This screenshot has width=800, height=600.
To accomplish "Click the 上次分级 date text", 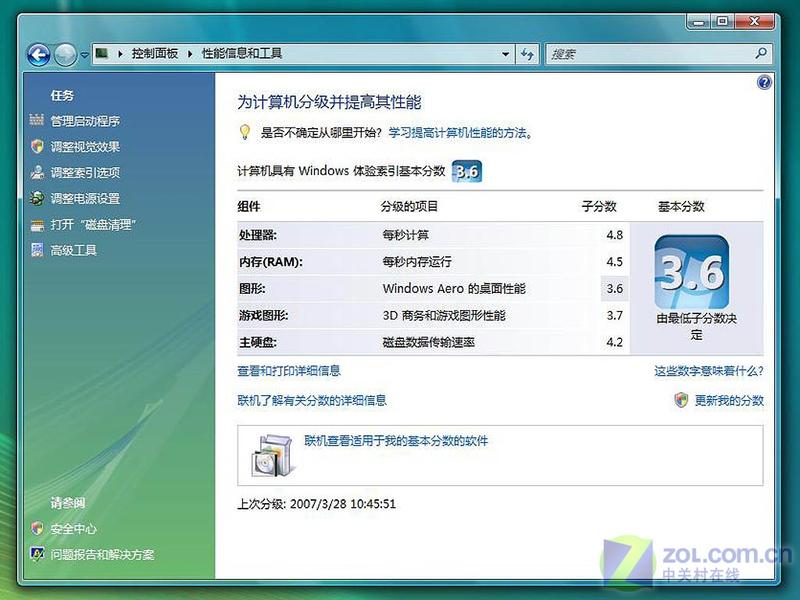I will pos(316,504).
